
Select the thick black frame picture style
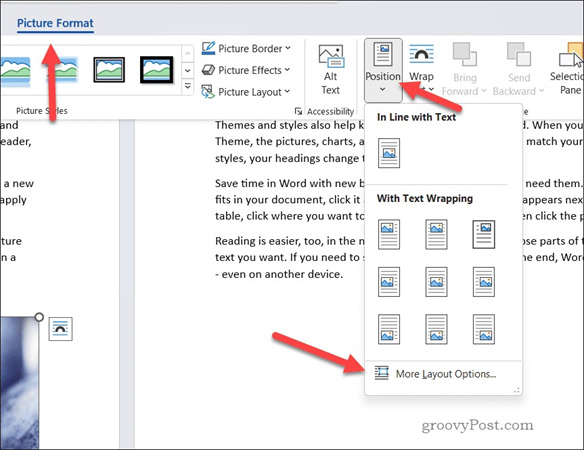point(156,70)
